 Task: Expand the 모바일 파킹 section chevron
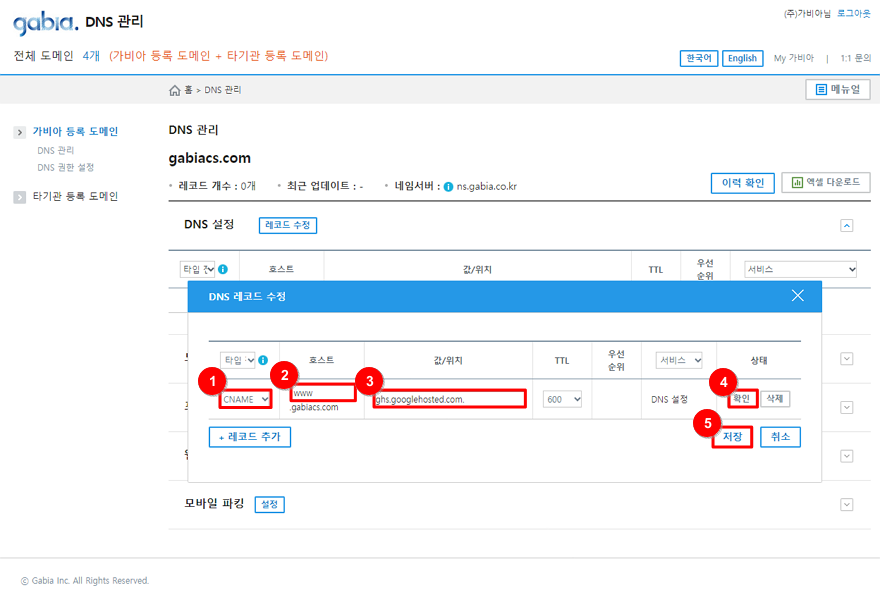(x=847, y=505)
